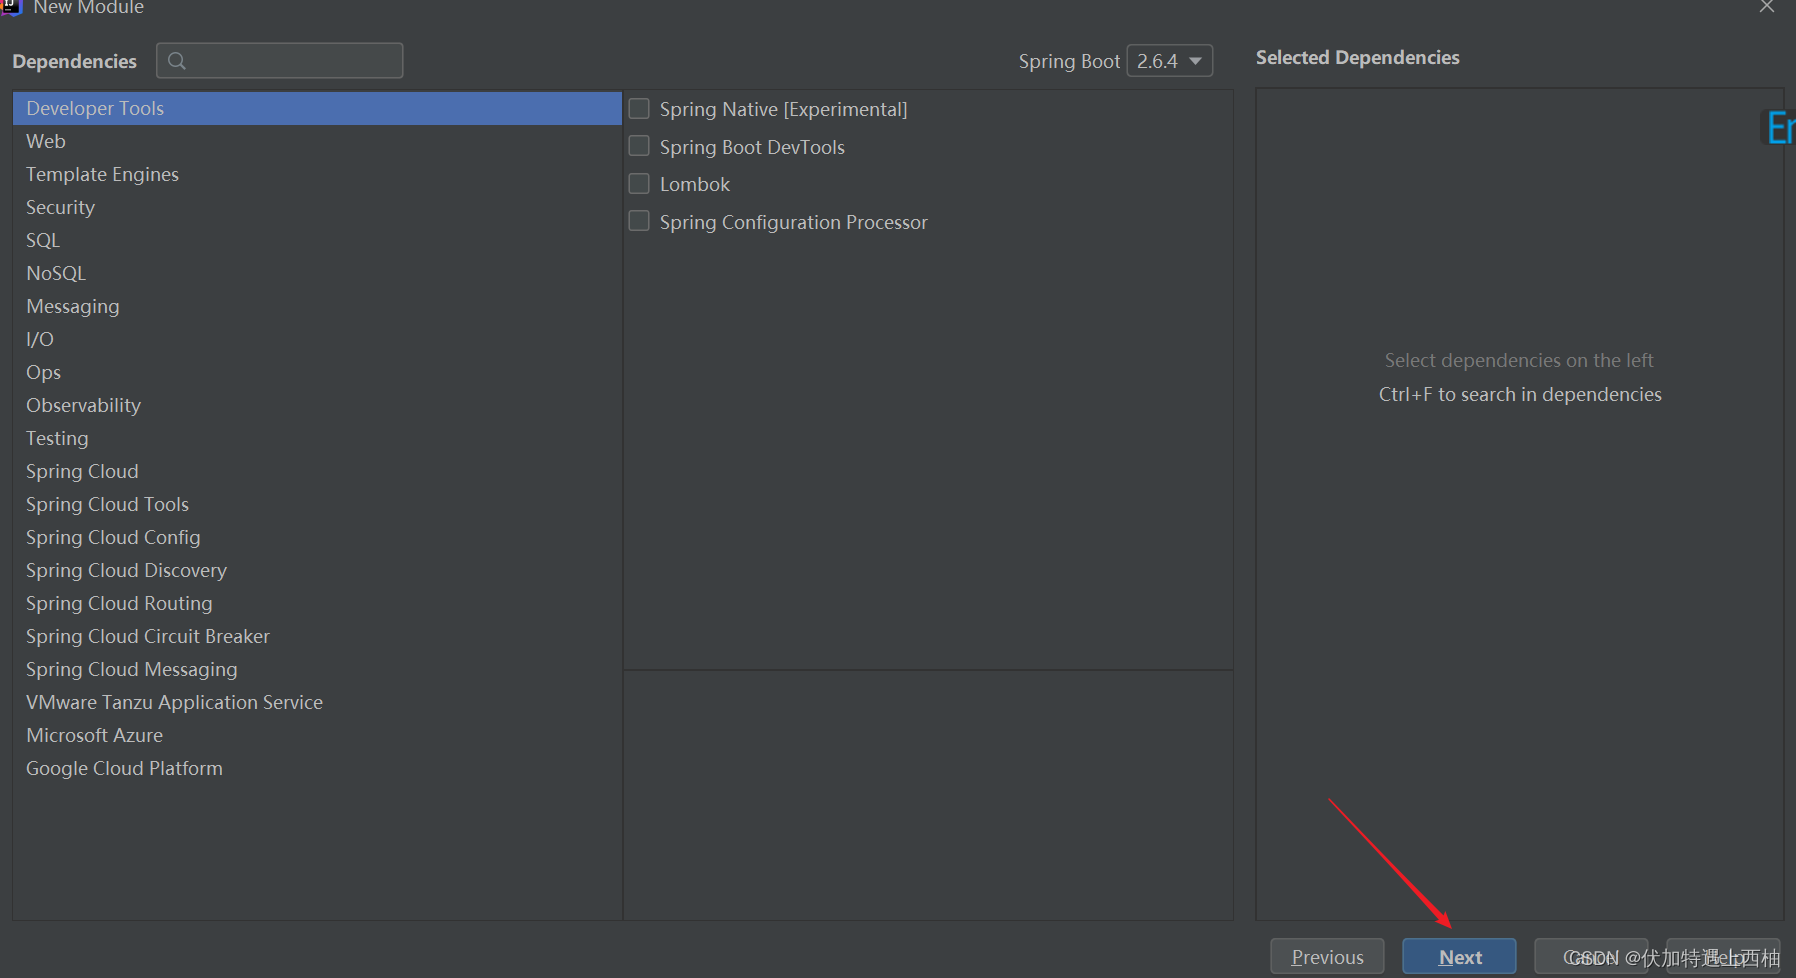Select the Web category
Screen dimensions: 1796x978
point(317,141)
